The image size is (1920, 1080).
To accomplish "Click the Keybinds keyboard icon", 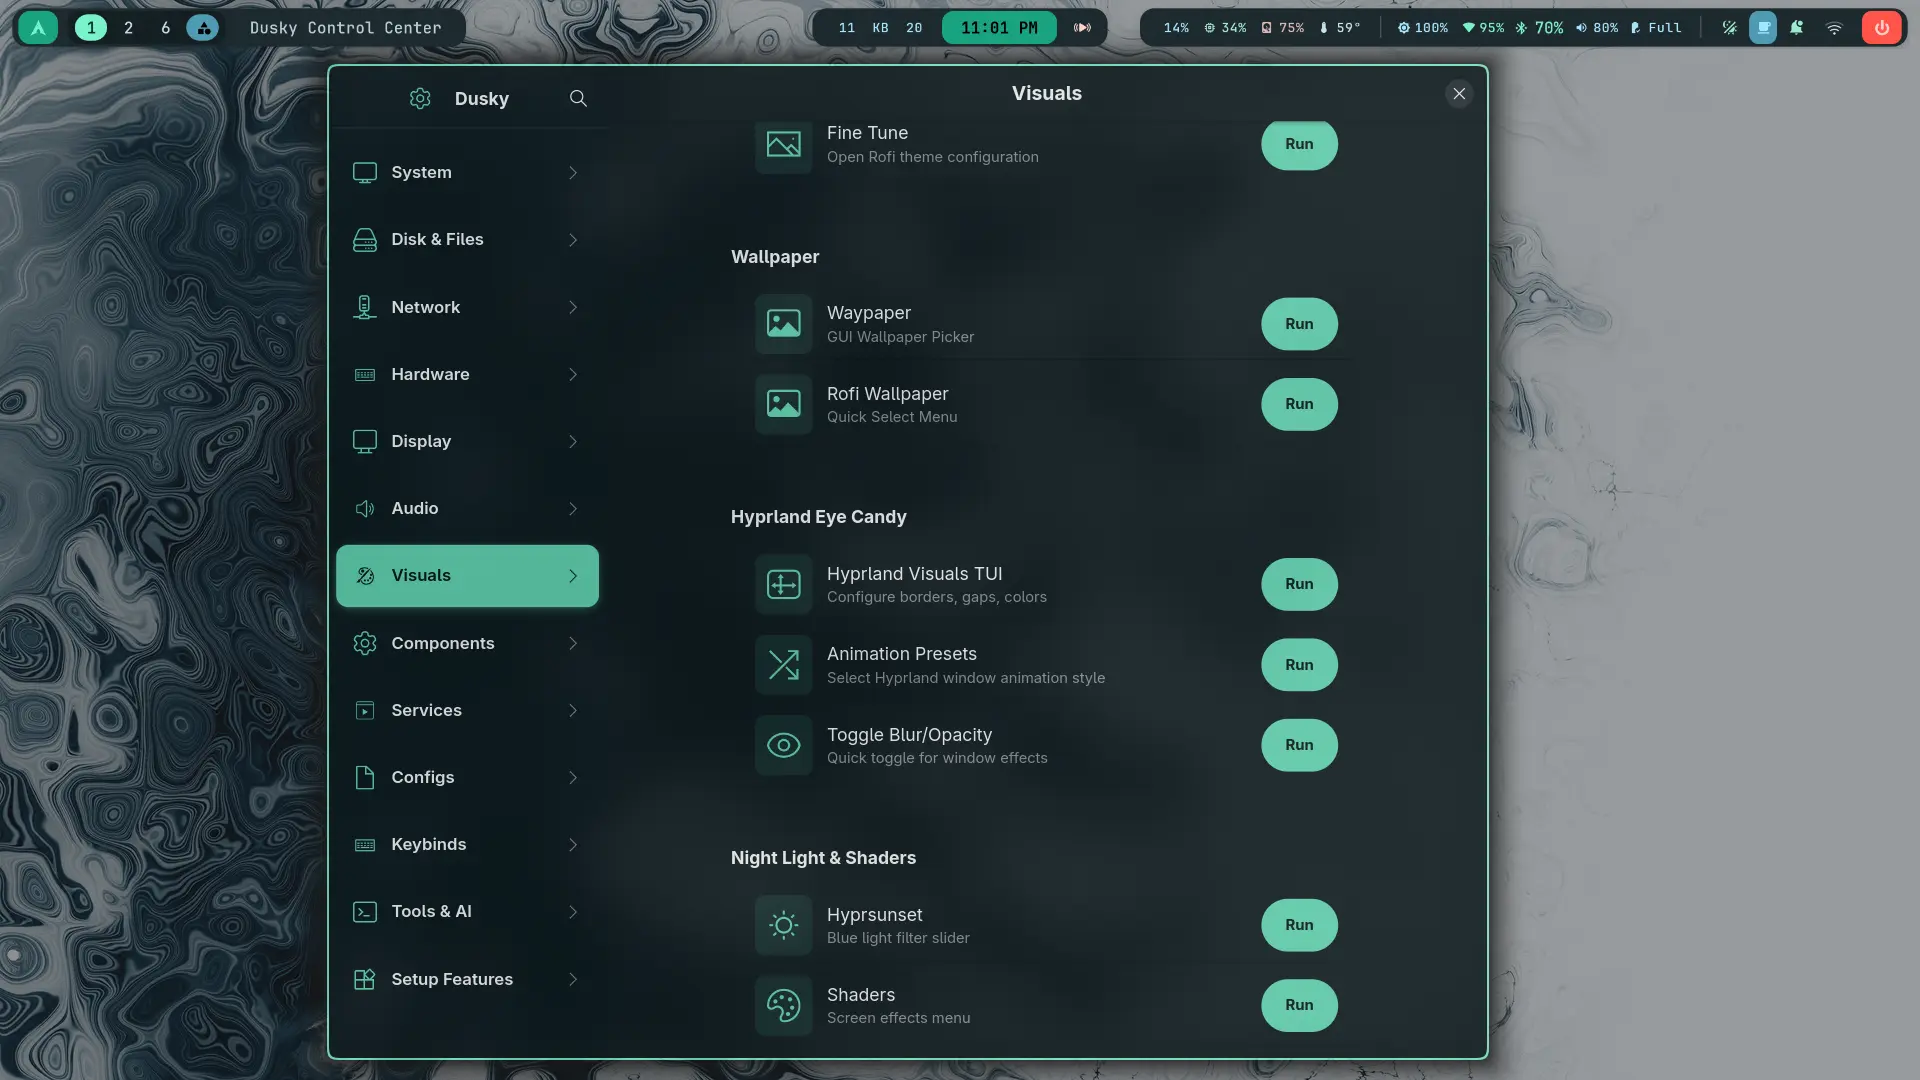I will tap(365, 844).
